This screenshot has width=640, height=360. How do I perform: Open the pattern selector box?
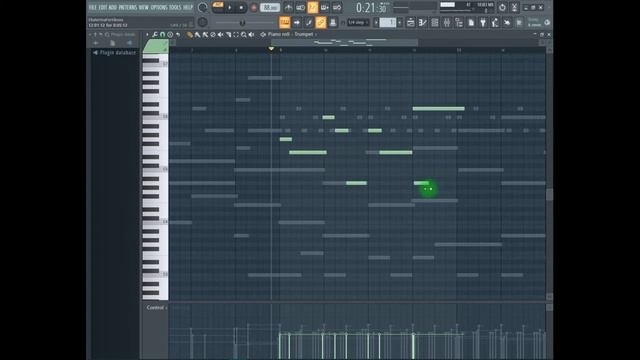pos(388,22)
